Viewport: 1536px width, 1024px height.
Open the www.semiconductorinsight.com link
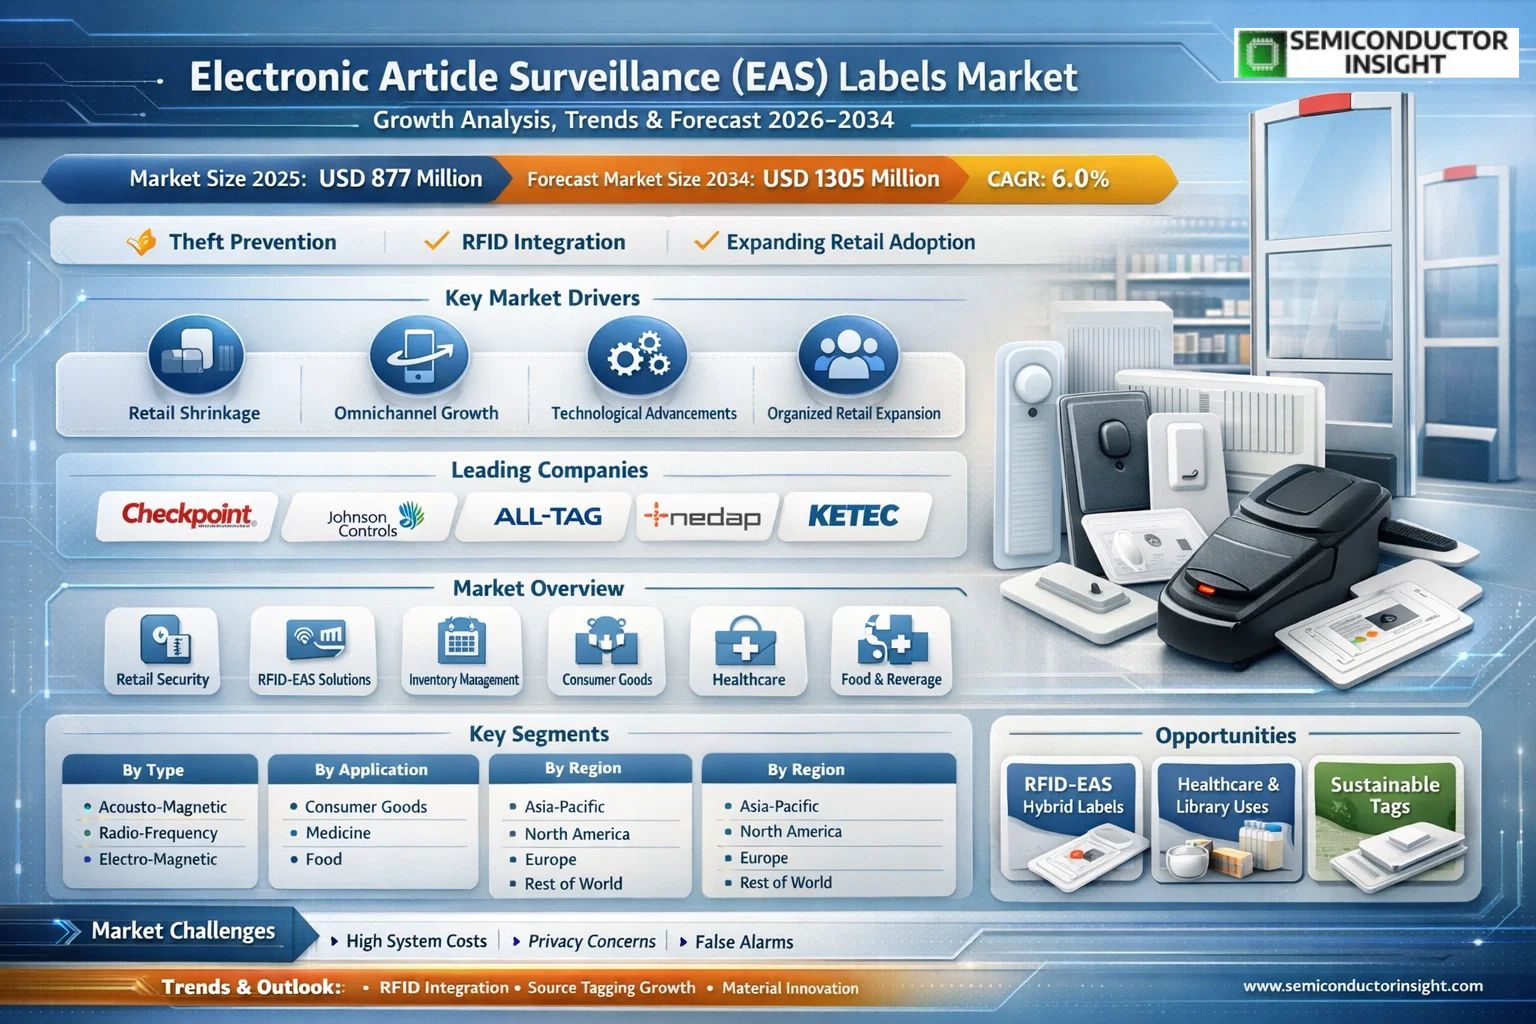pyautogui.click(x=1363, y=986)
